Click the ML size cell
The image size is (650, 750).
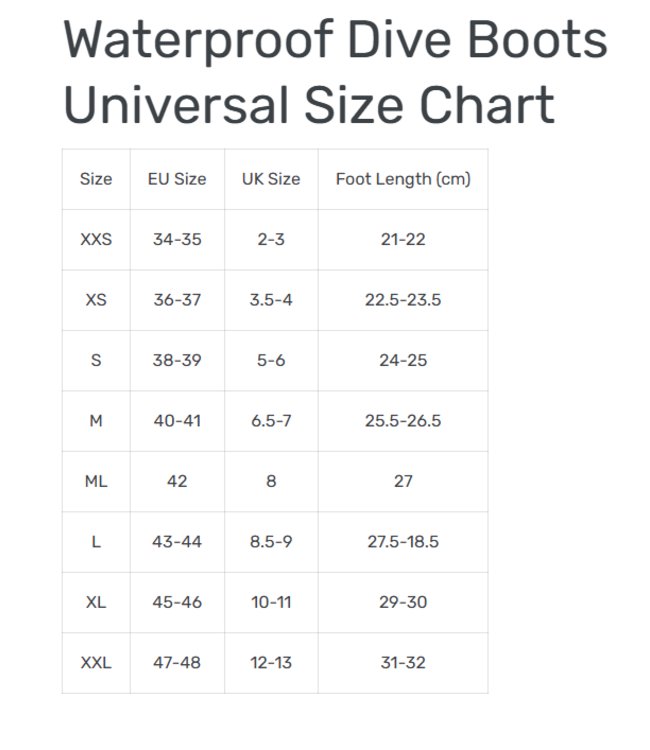pyautogui.click(x=96, y=481)
